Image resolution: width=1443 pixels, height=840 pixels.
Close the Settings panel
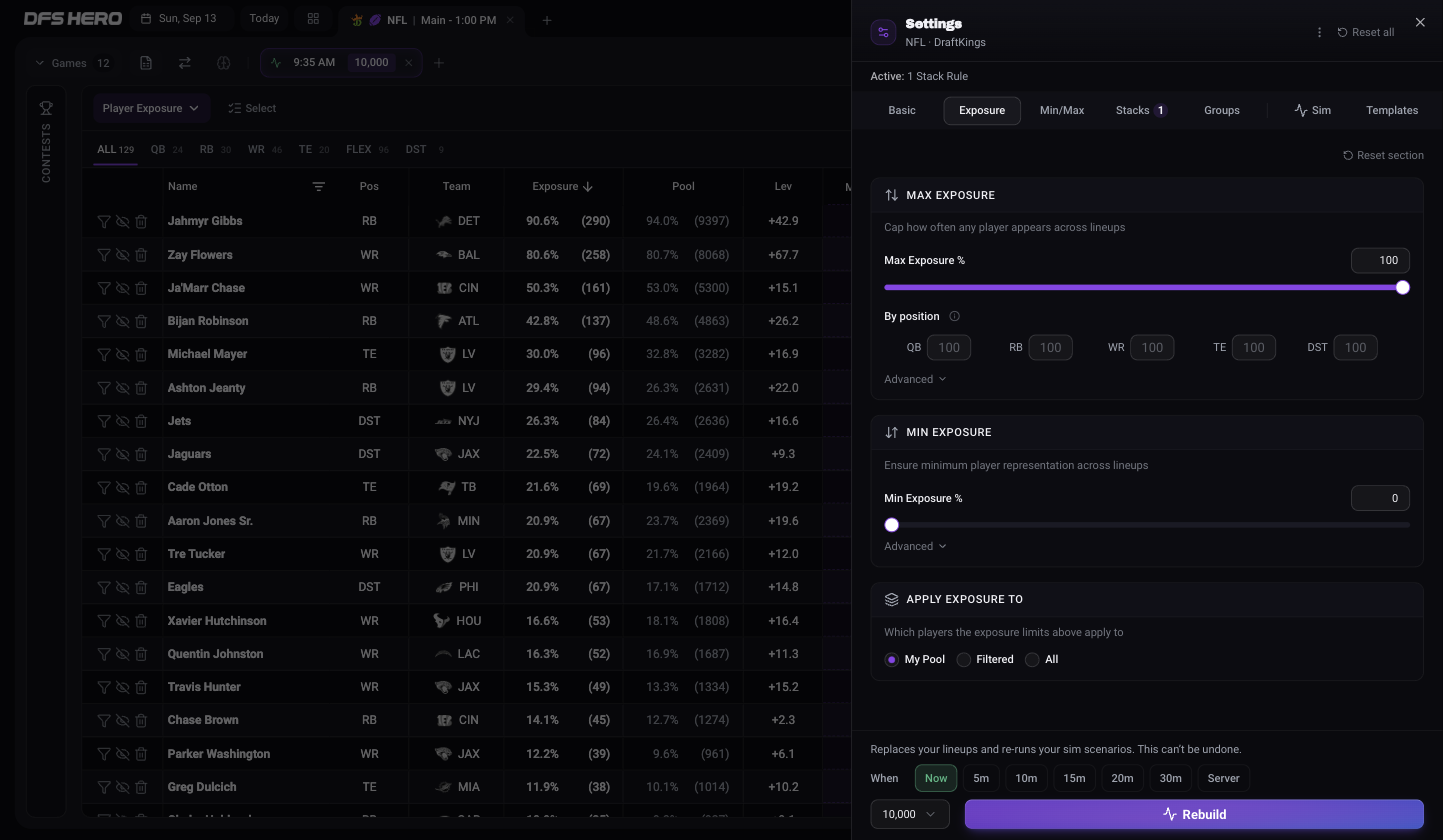[x=1420, y=22]
